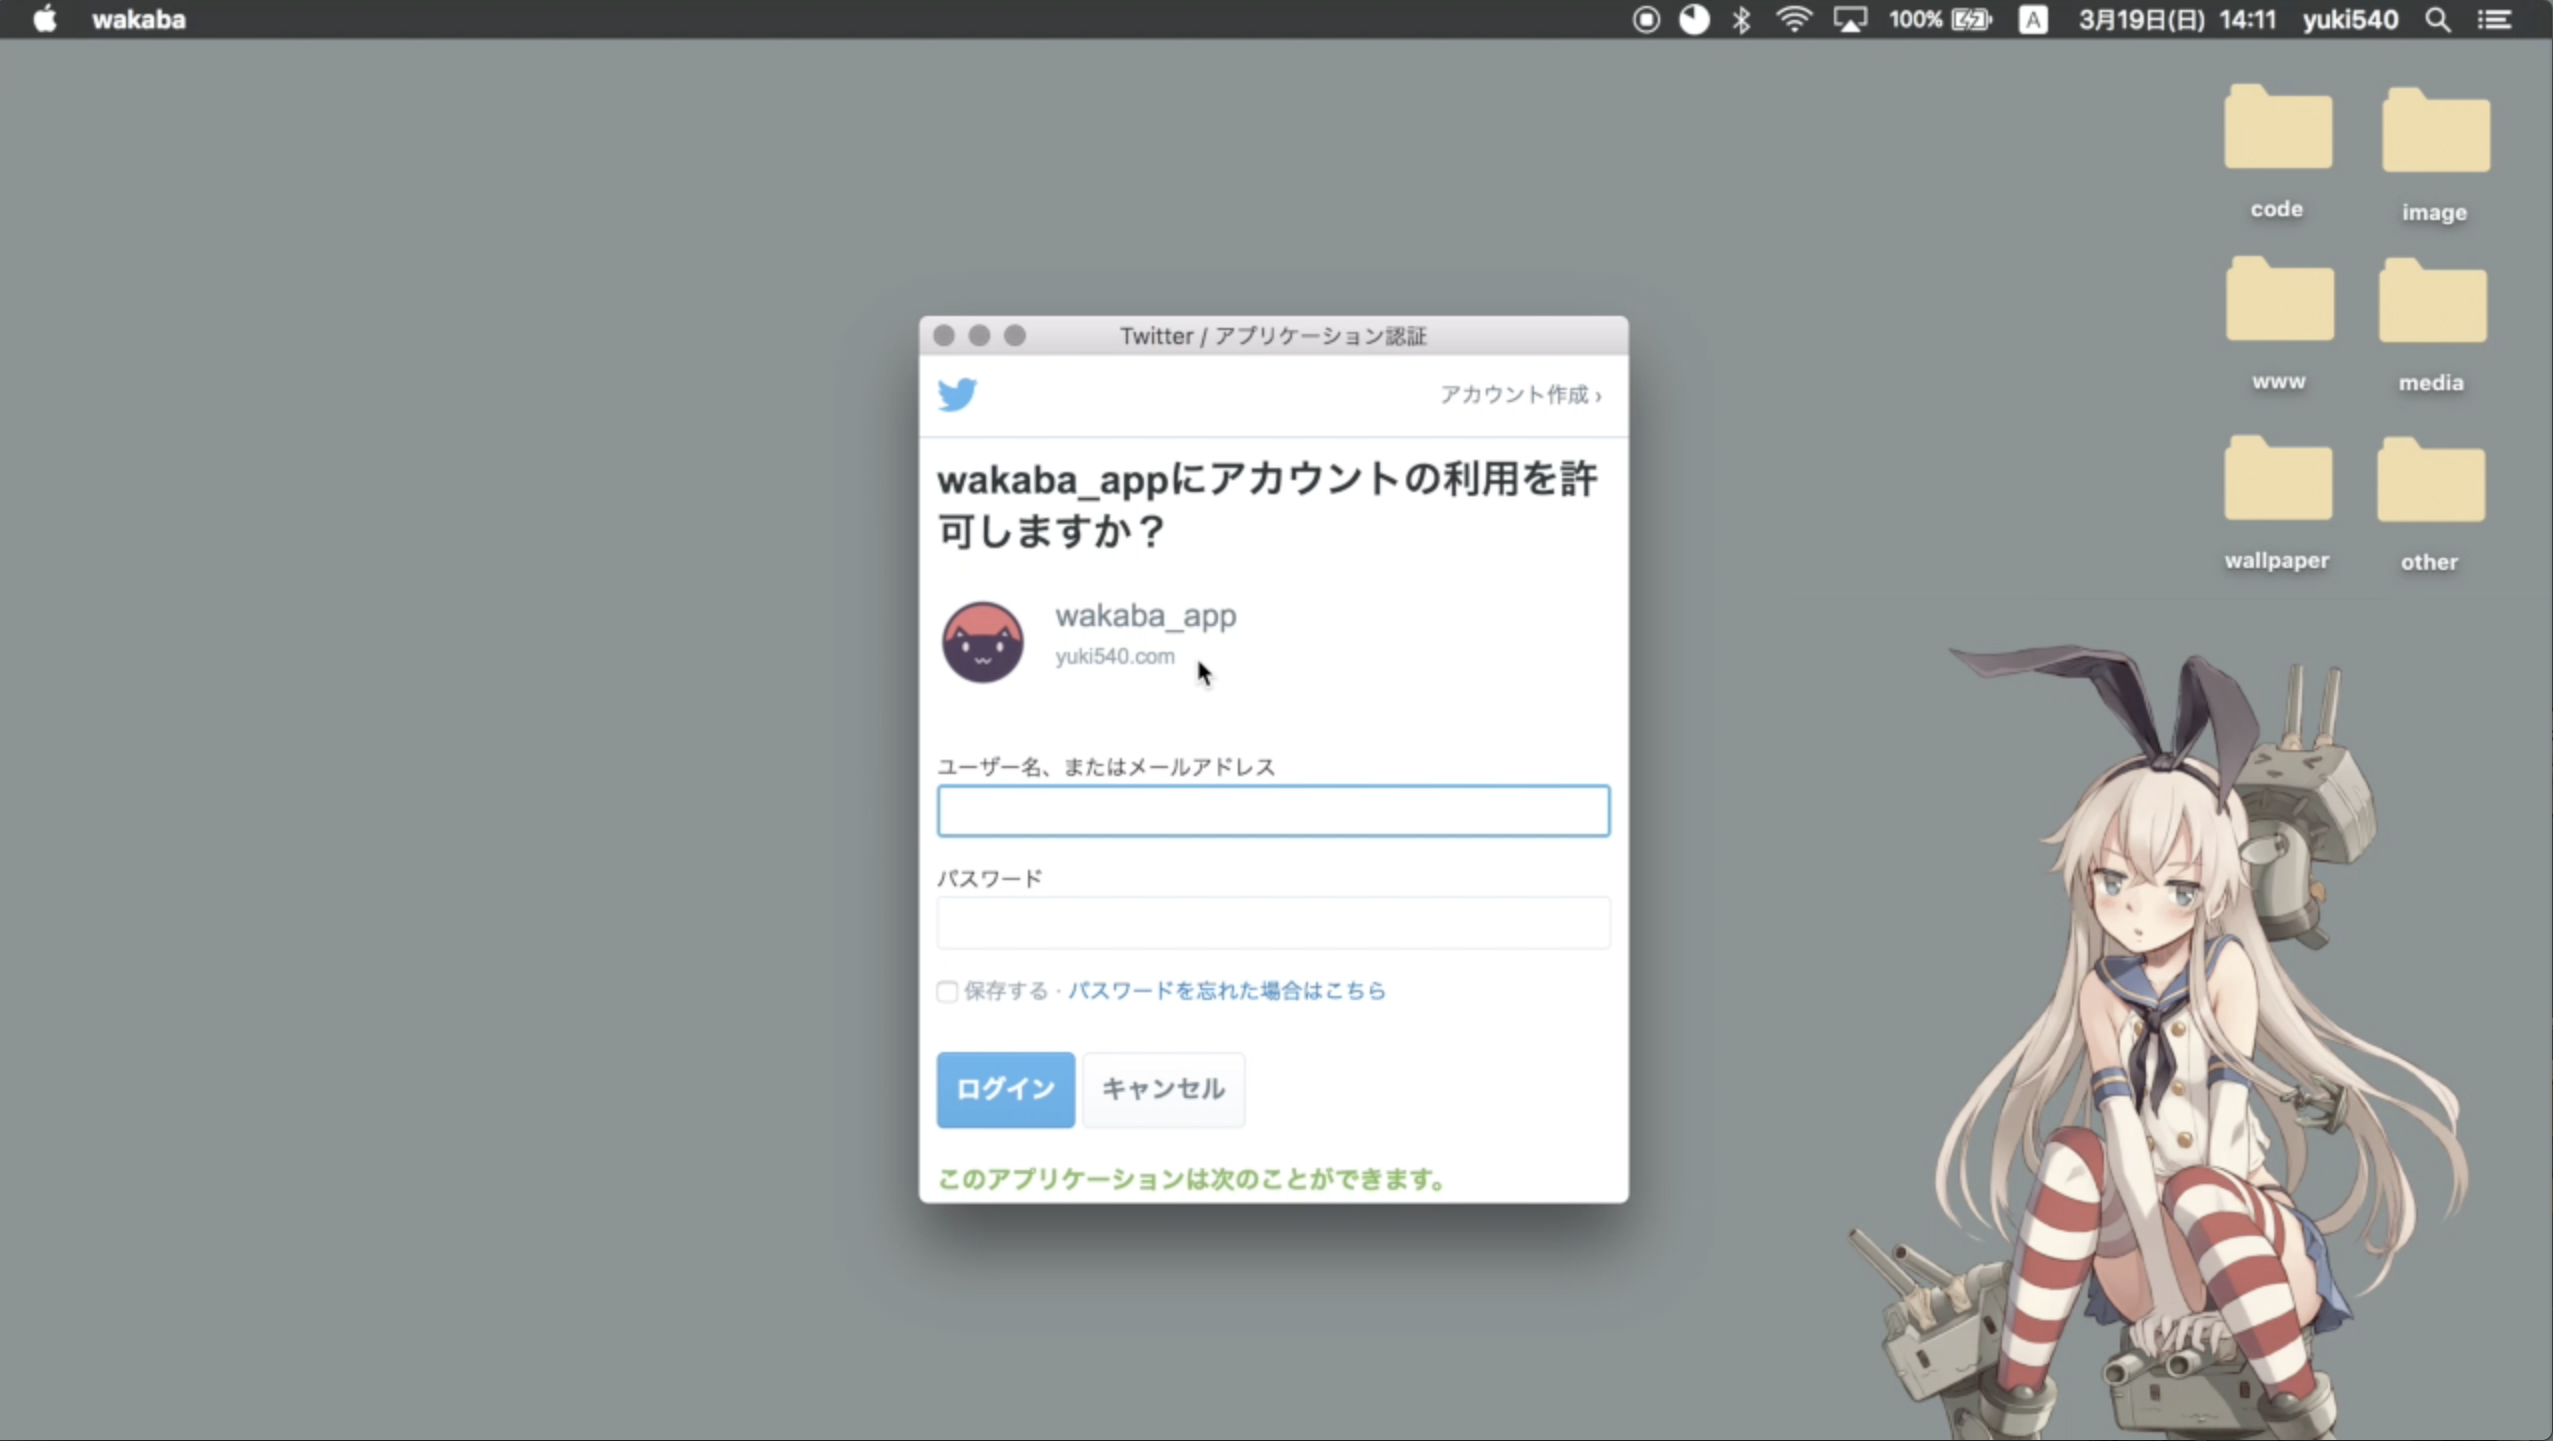This screenshot has width=2553, height=1441.
Task: Enable the 保存する checkbox
Action: [x=947, y=991]
